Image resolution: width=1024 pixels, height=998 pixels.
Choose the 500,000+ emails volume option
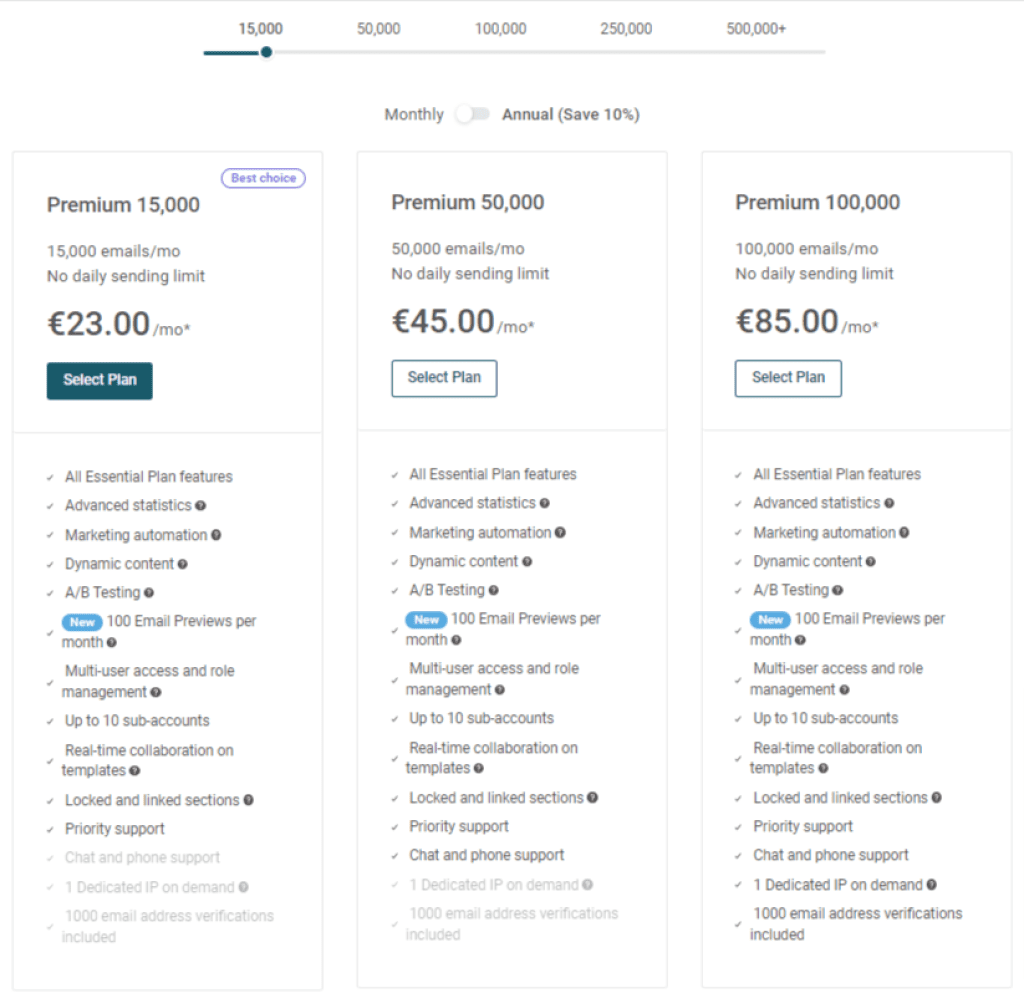pos(756,29)
